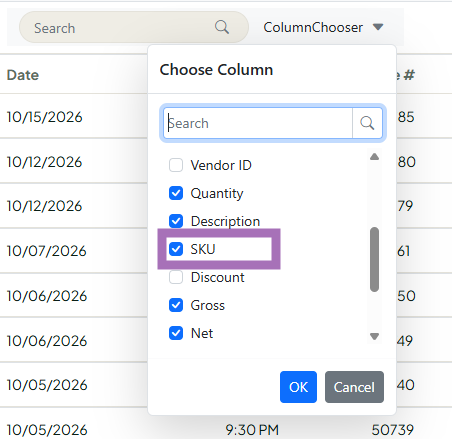Click the Net label text

tap(202, 333)
